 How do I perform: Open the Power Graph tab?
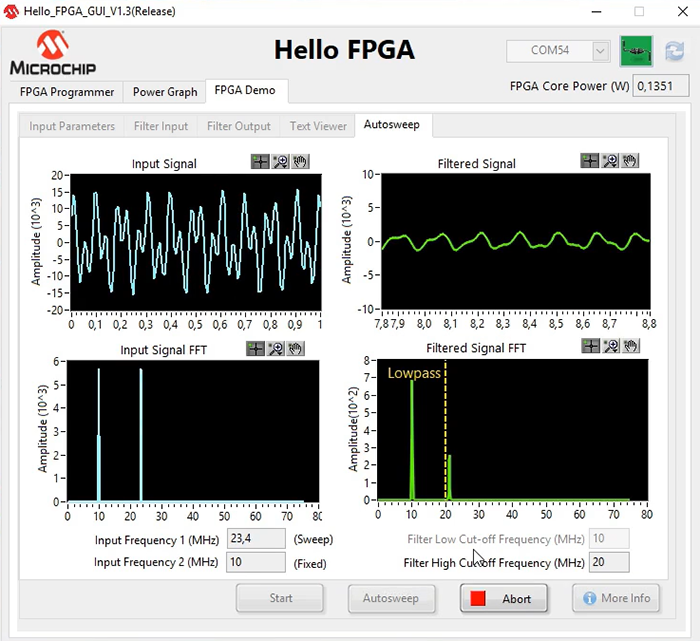click(x=165, y=92)
